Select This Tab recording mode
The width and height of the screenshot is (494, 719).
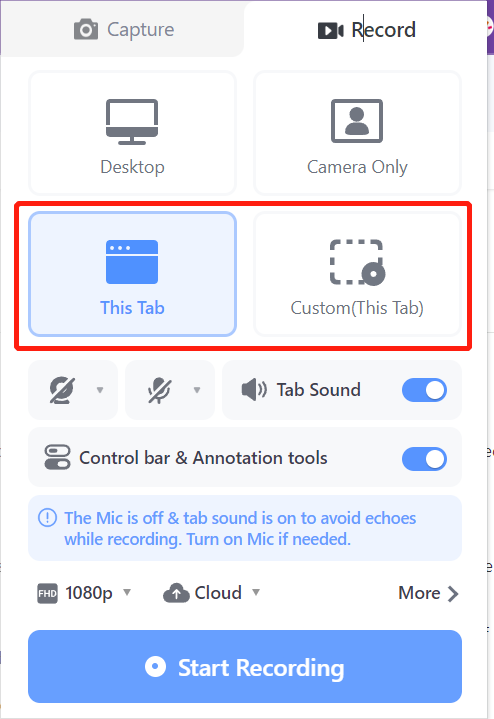coord(132,274)
